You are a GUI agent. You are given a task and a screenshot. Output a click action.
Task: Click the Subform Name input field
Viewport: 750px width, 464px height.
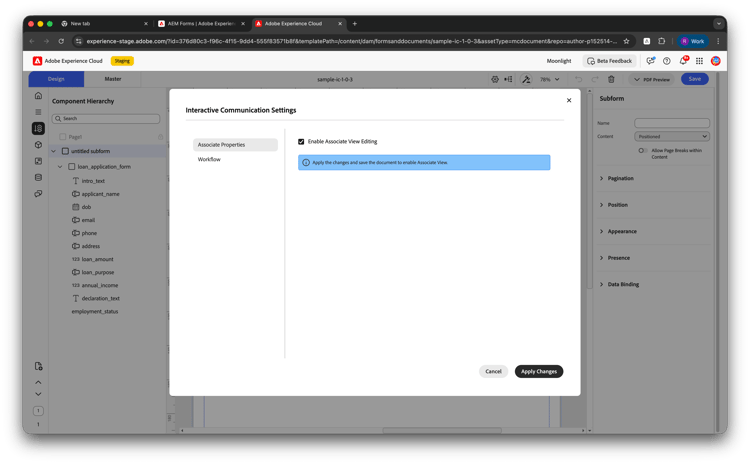(x=672, y=123)
